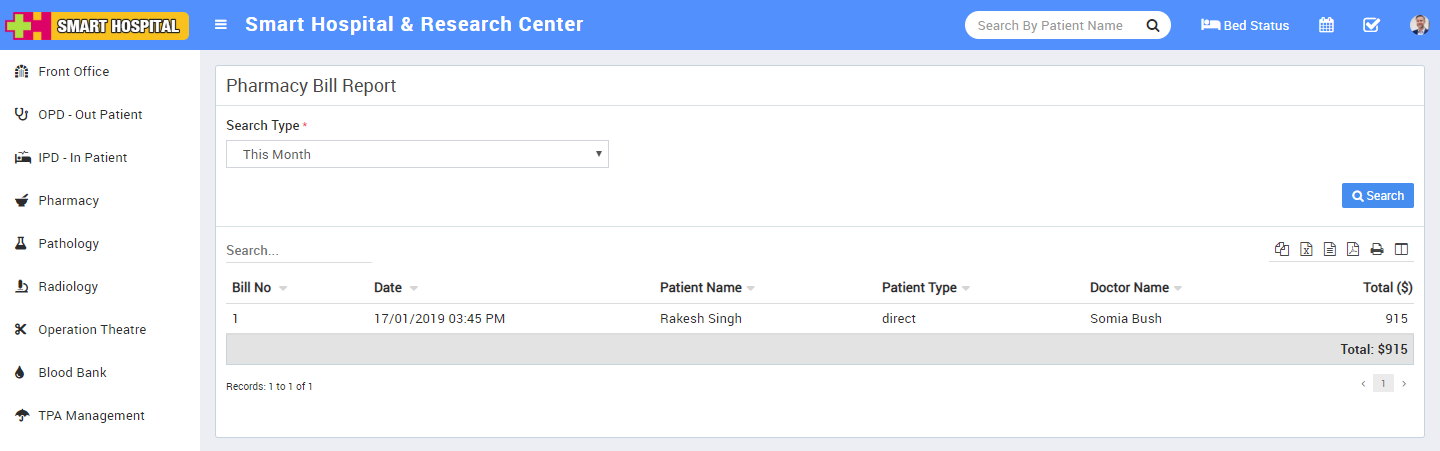Export the report as CSV file
1440x451 pixels.
pos(1330,249)
